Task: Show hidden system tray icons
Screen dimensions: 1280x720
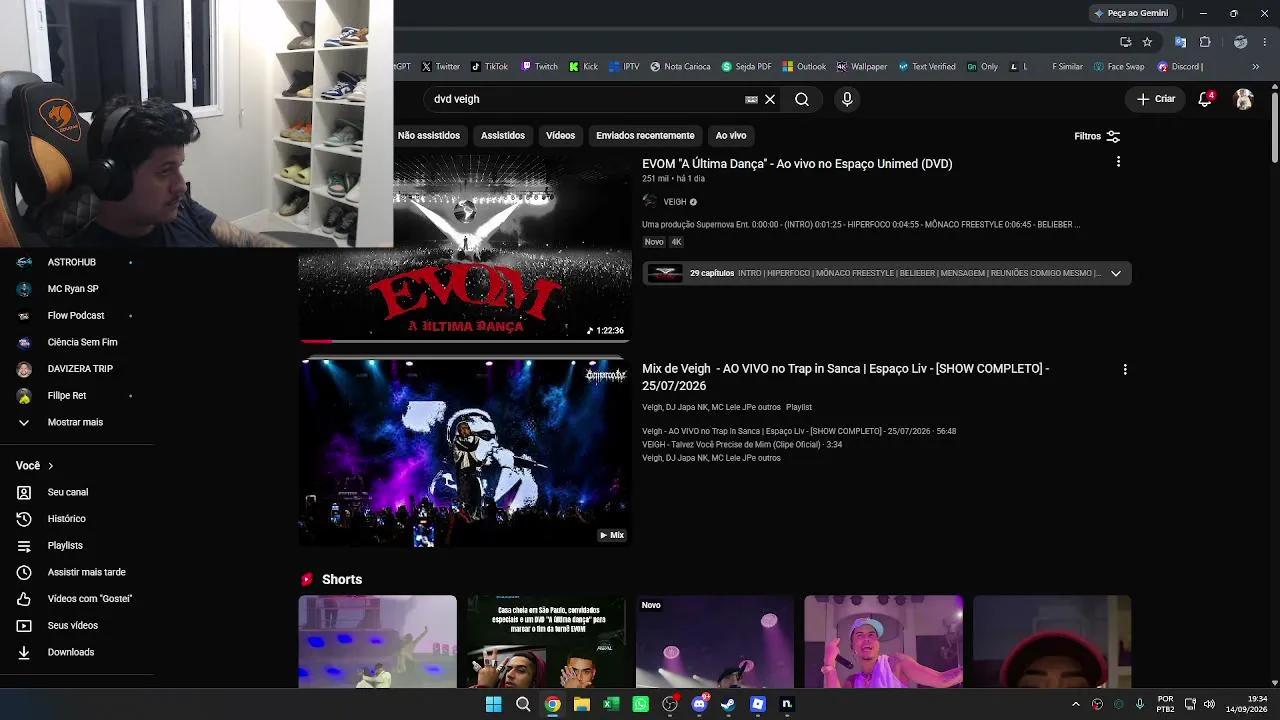Action: pos(1076,704)
